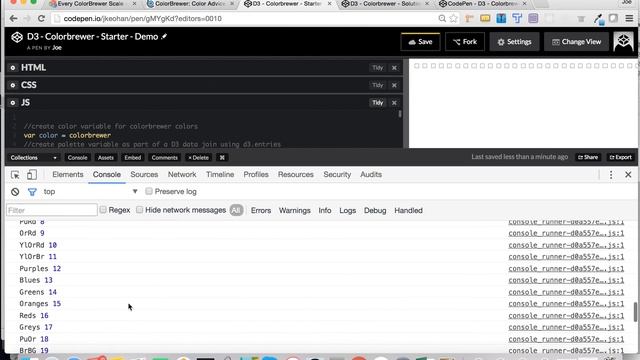
Task: Close the CSS editor panel
Action: point(394,85)
